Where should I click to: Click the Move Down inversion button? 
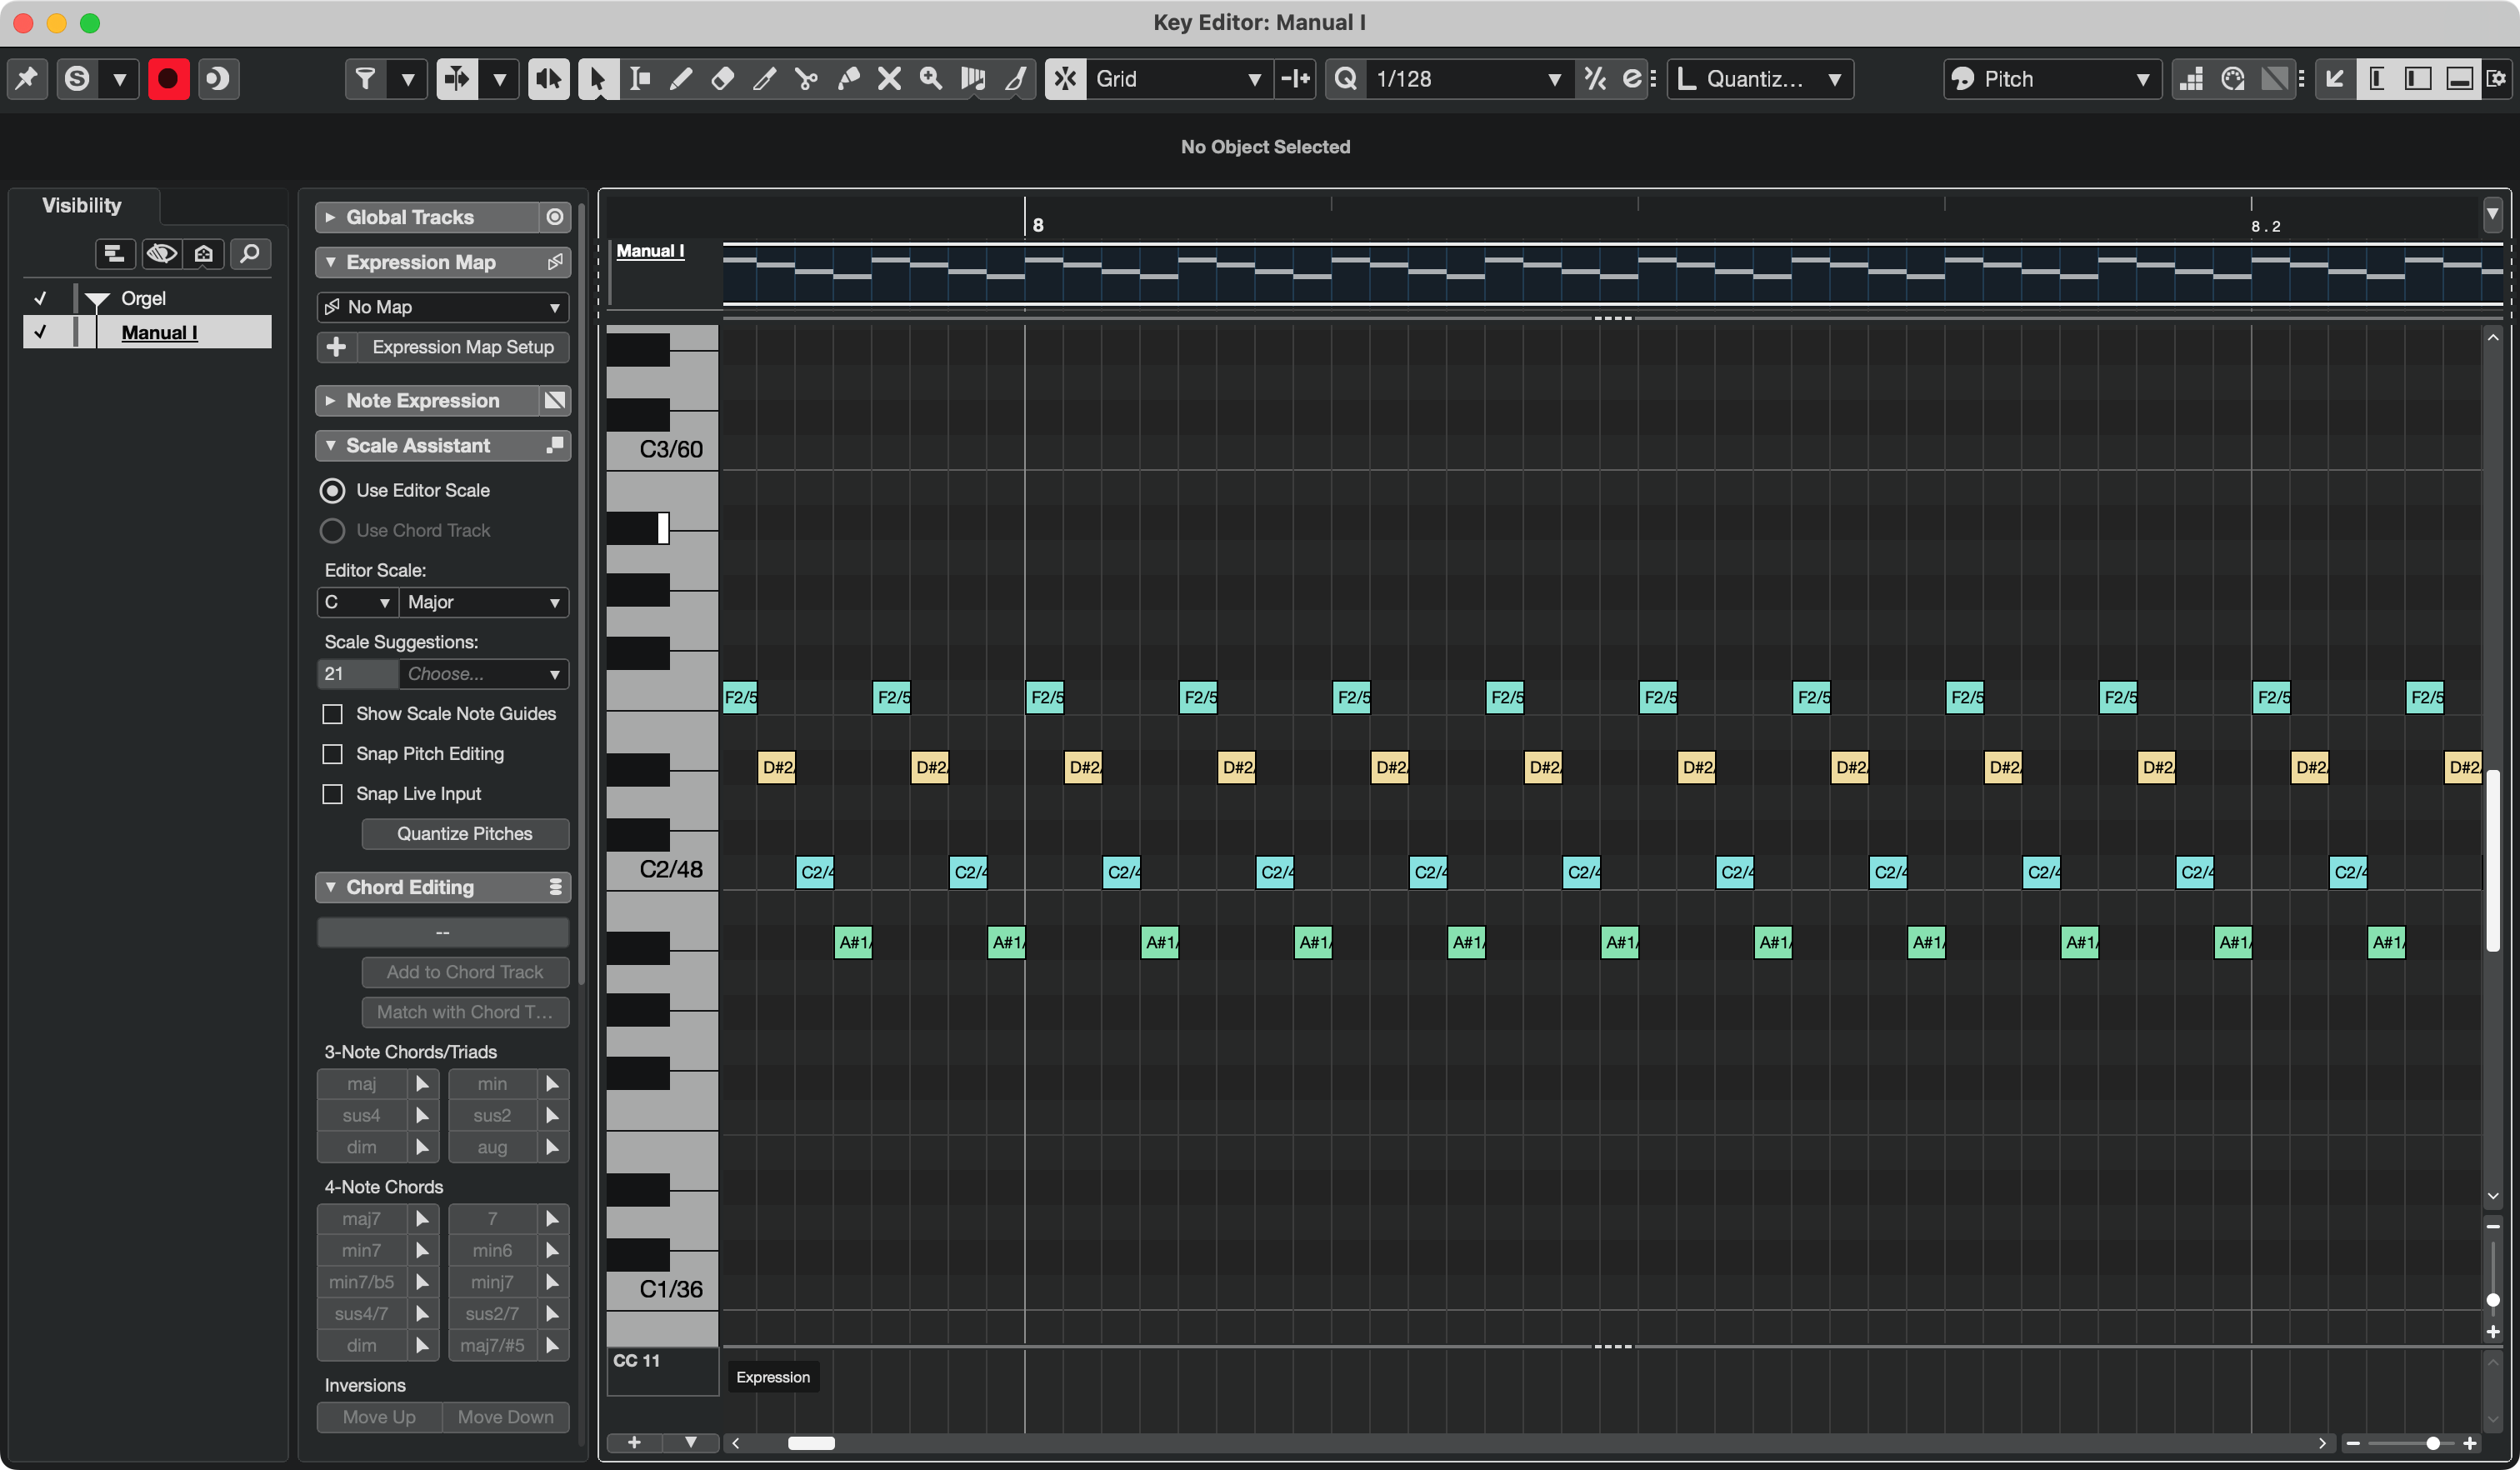[506, 1417]
